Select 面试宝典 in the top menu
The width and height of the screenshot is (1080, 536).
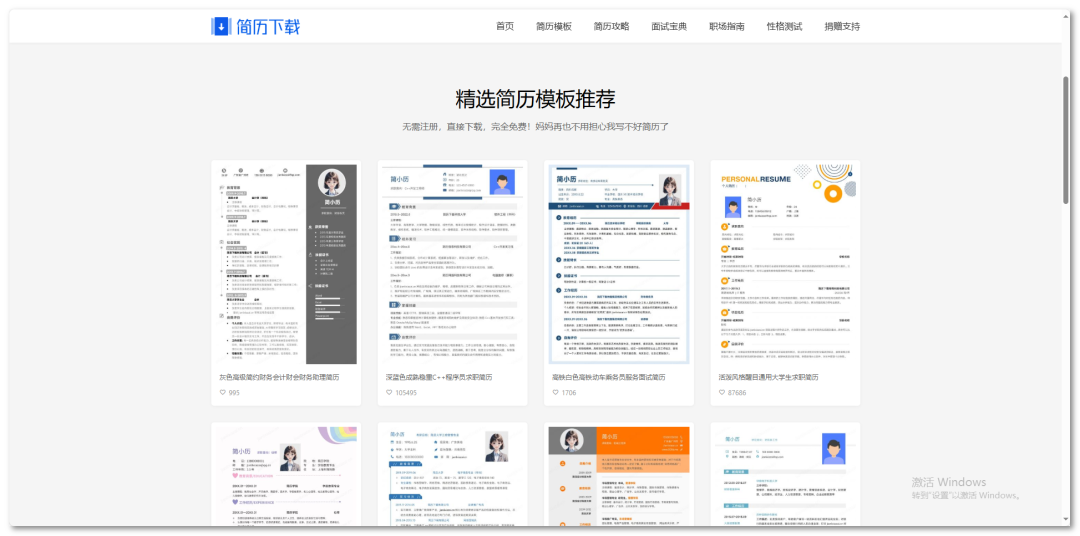(669, 27)
